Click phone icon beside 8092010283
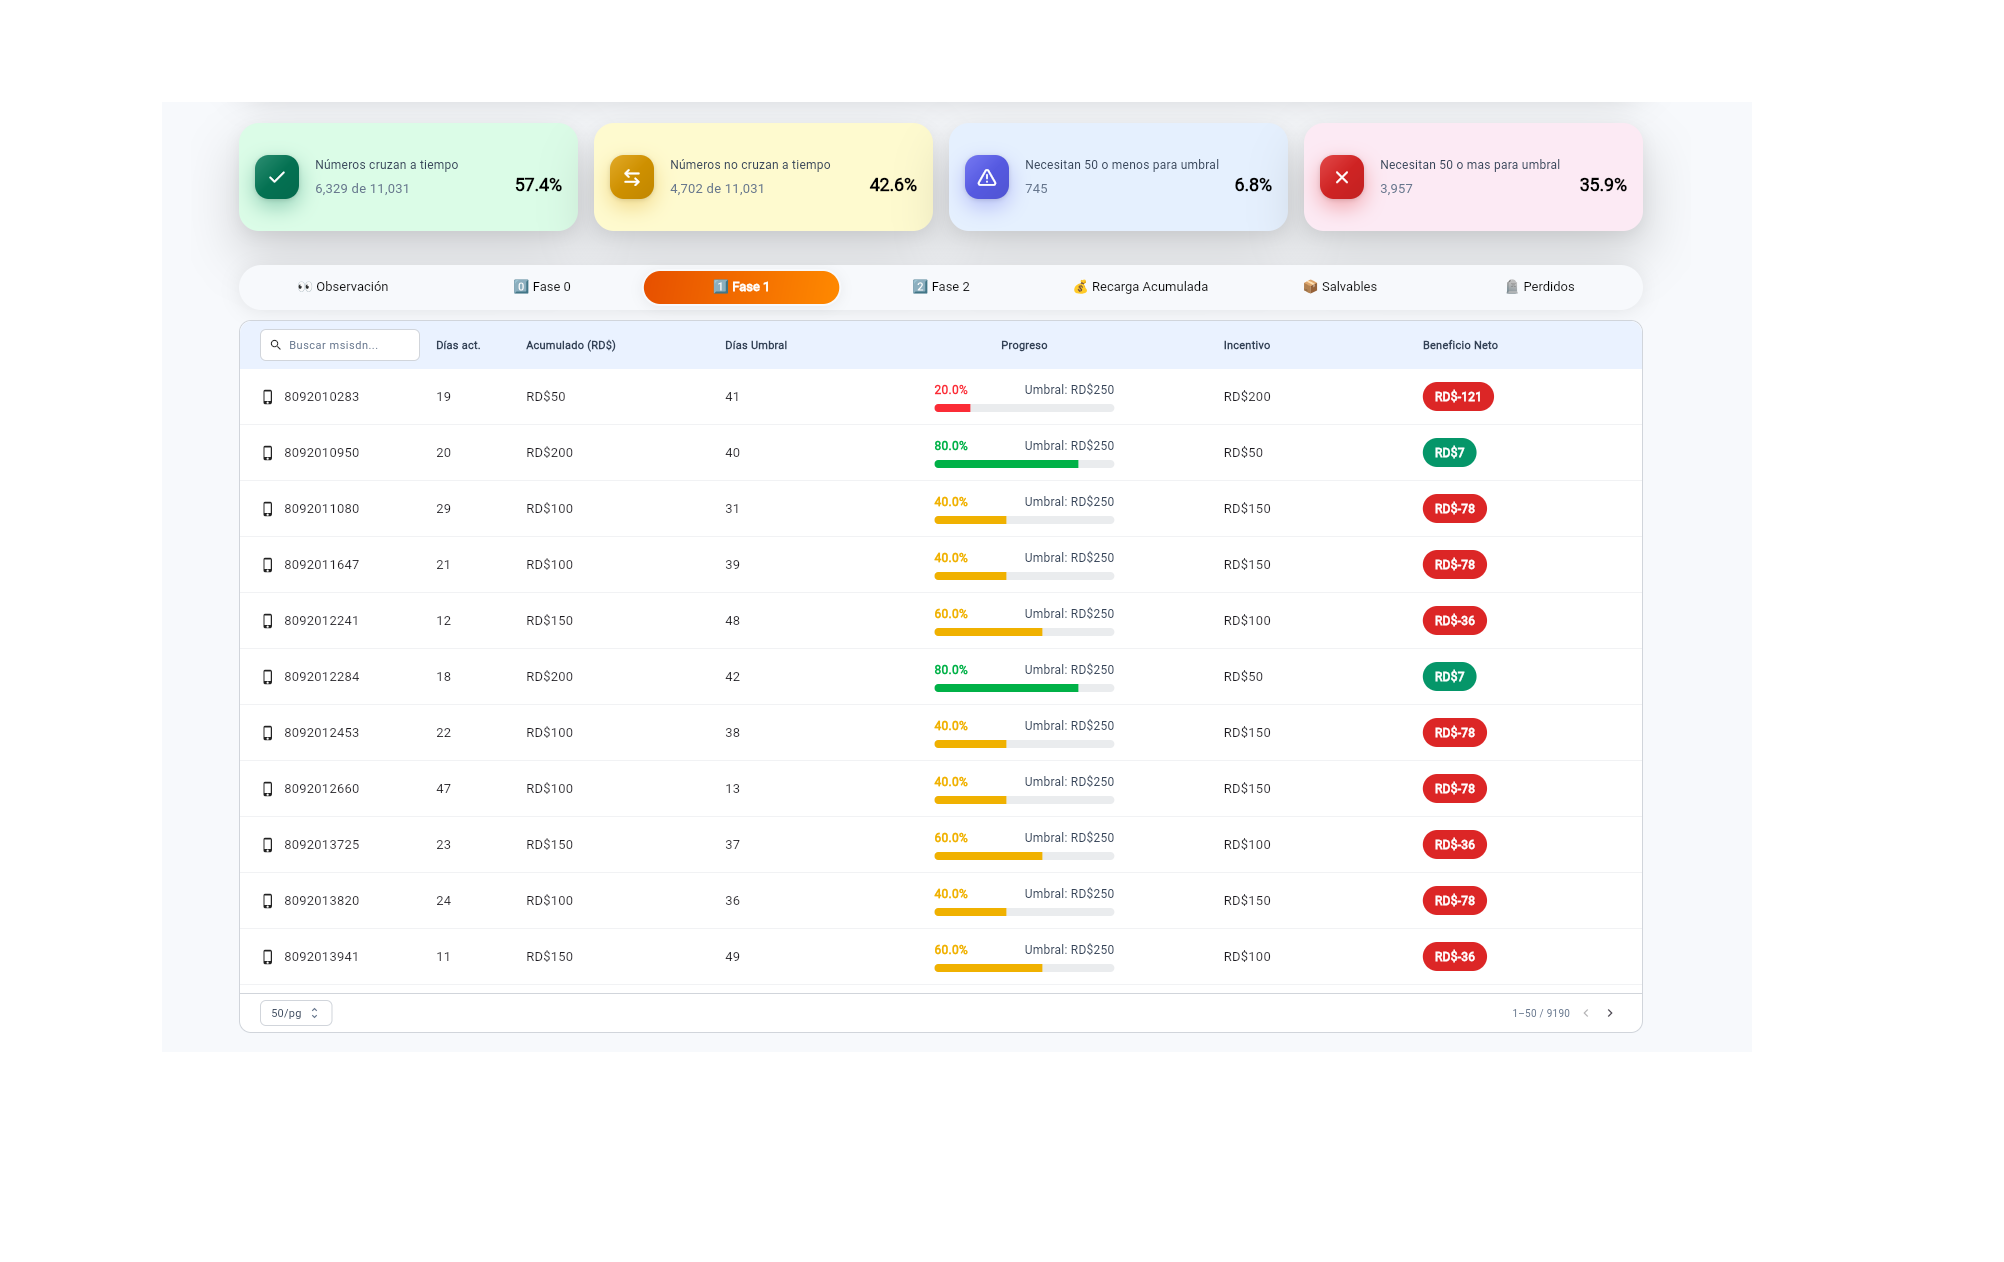Viewport: 2004px width, 1262px height. (267, 397)
